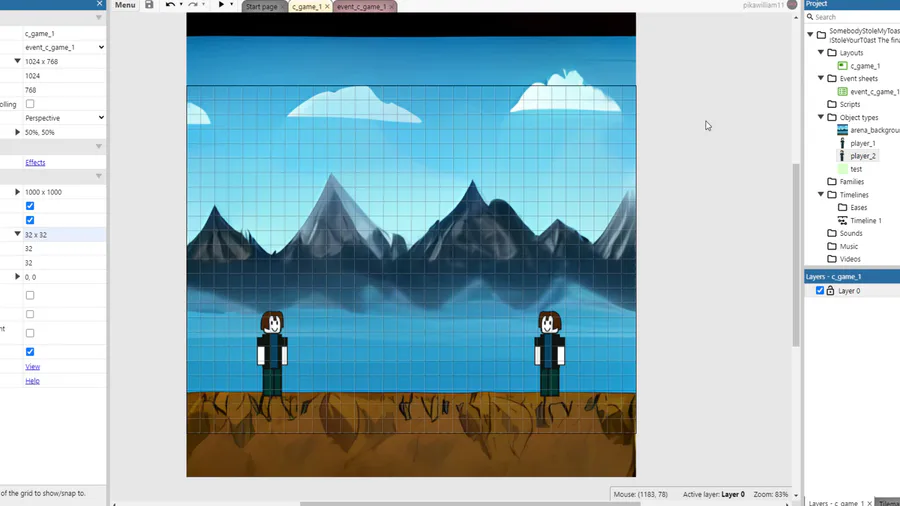
Task: Click the Zoom: 83% status text
Action: (771, 494)
